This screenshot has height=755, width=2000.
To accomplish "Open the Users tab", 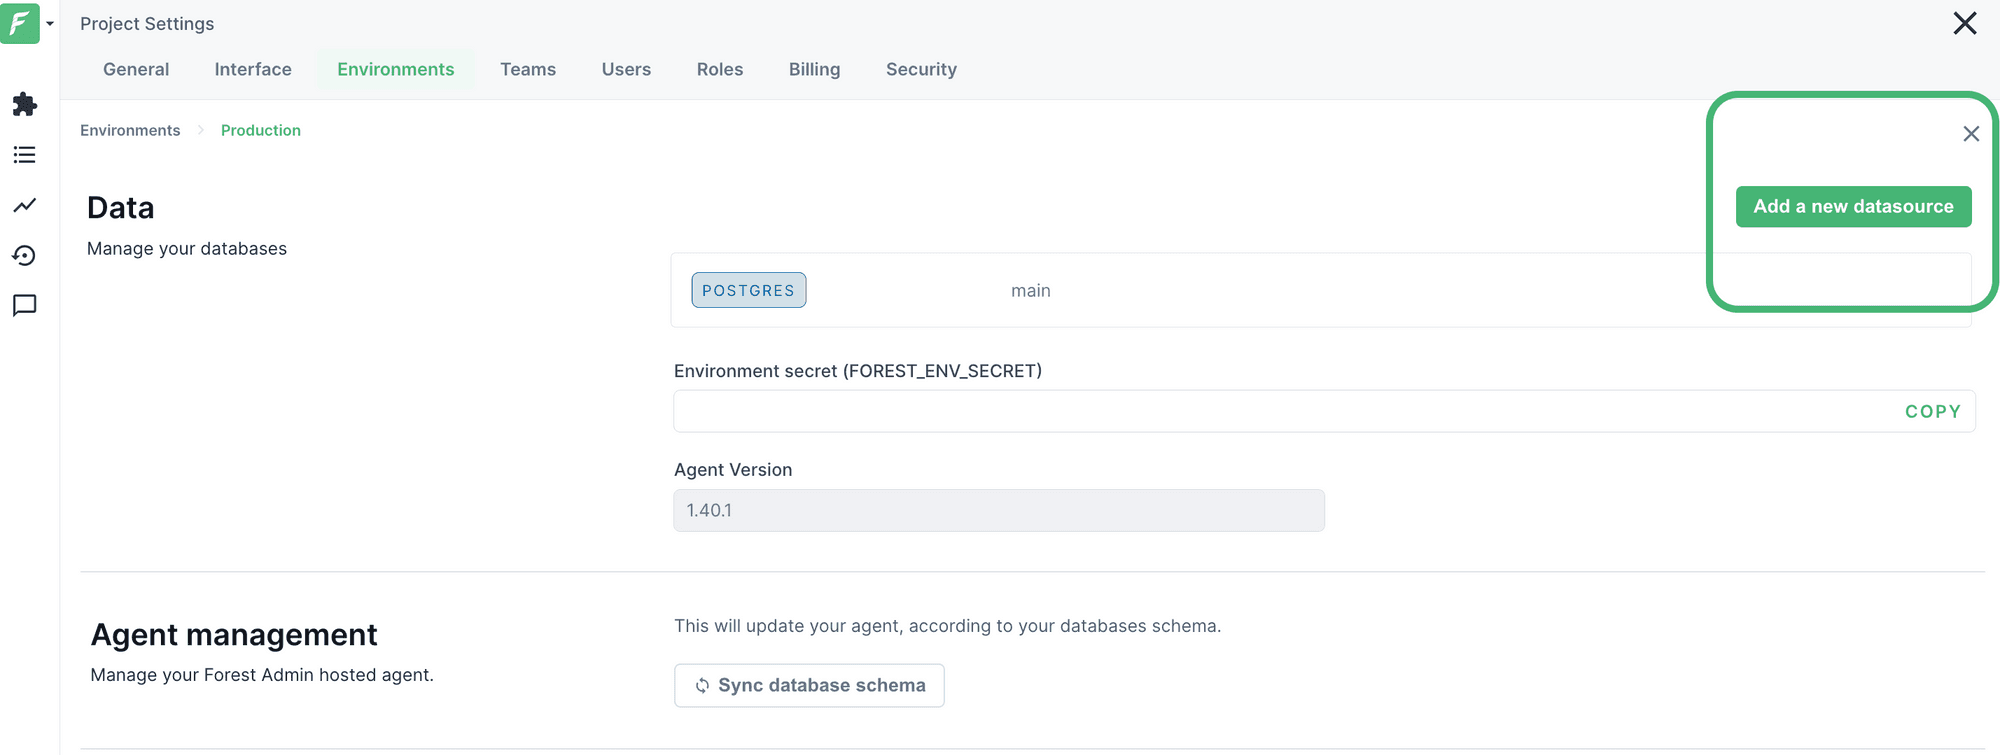I will pos(626,69).
